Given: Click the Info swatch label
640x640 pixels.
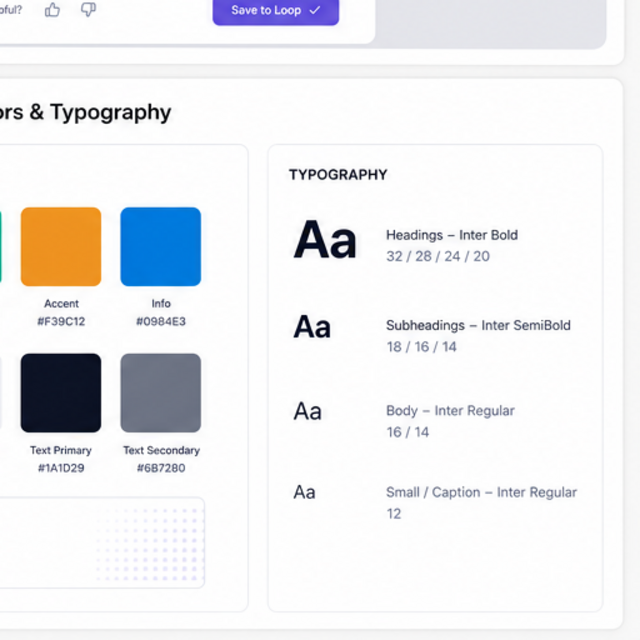Looking at the screenshot, I should [x=161, y=304].
